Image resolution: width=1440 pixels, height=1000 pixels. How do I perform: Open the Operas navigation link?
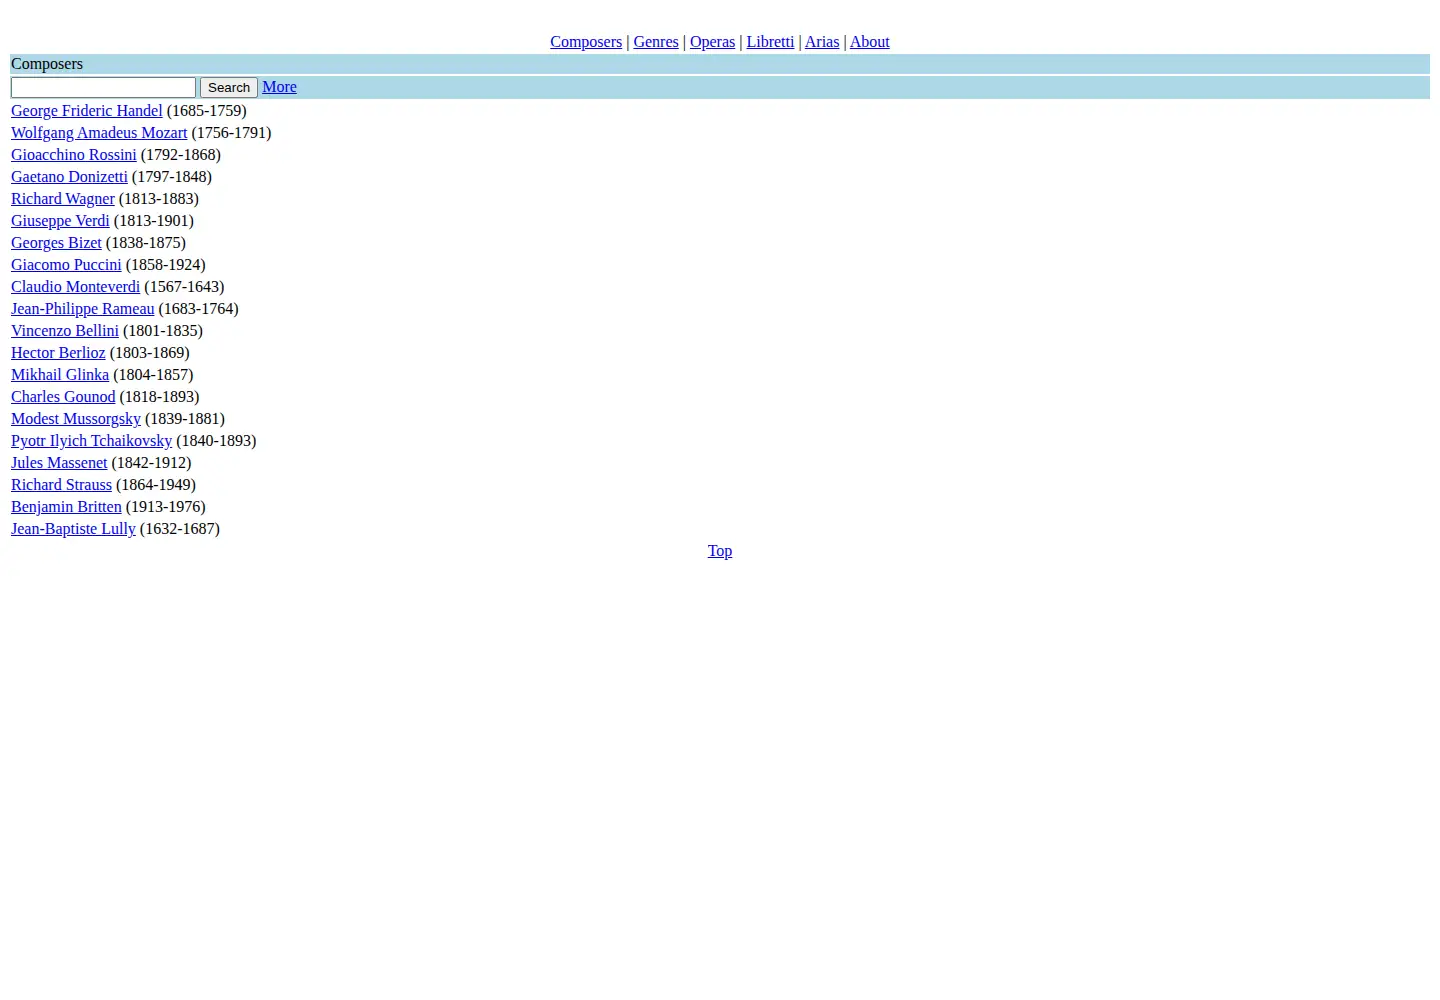tap(712, 42)
